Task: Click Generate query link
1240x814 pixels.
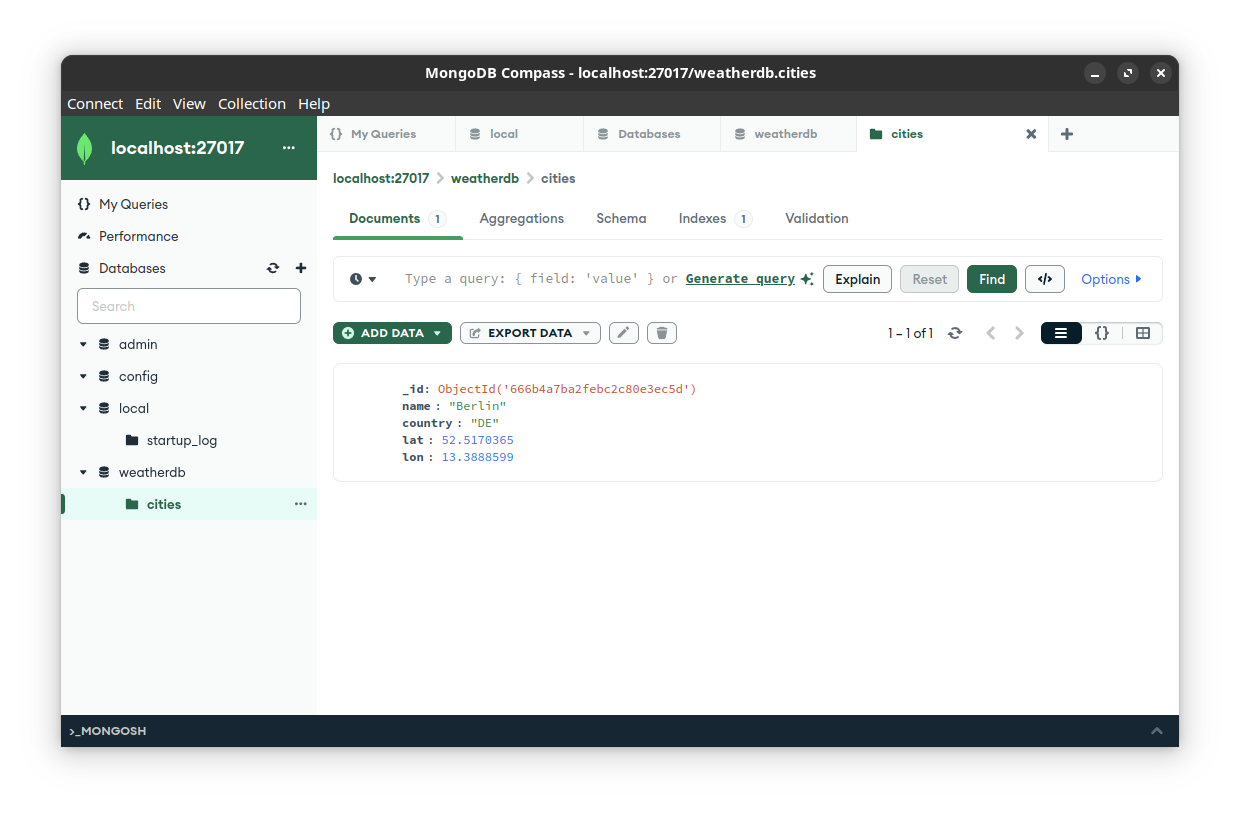Action: click(x=741, y=278)
